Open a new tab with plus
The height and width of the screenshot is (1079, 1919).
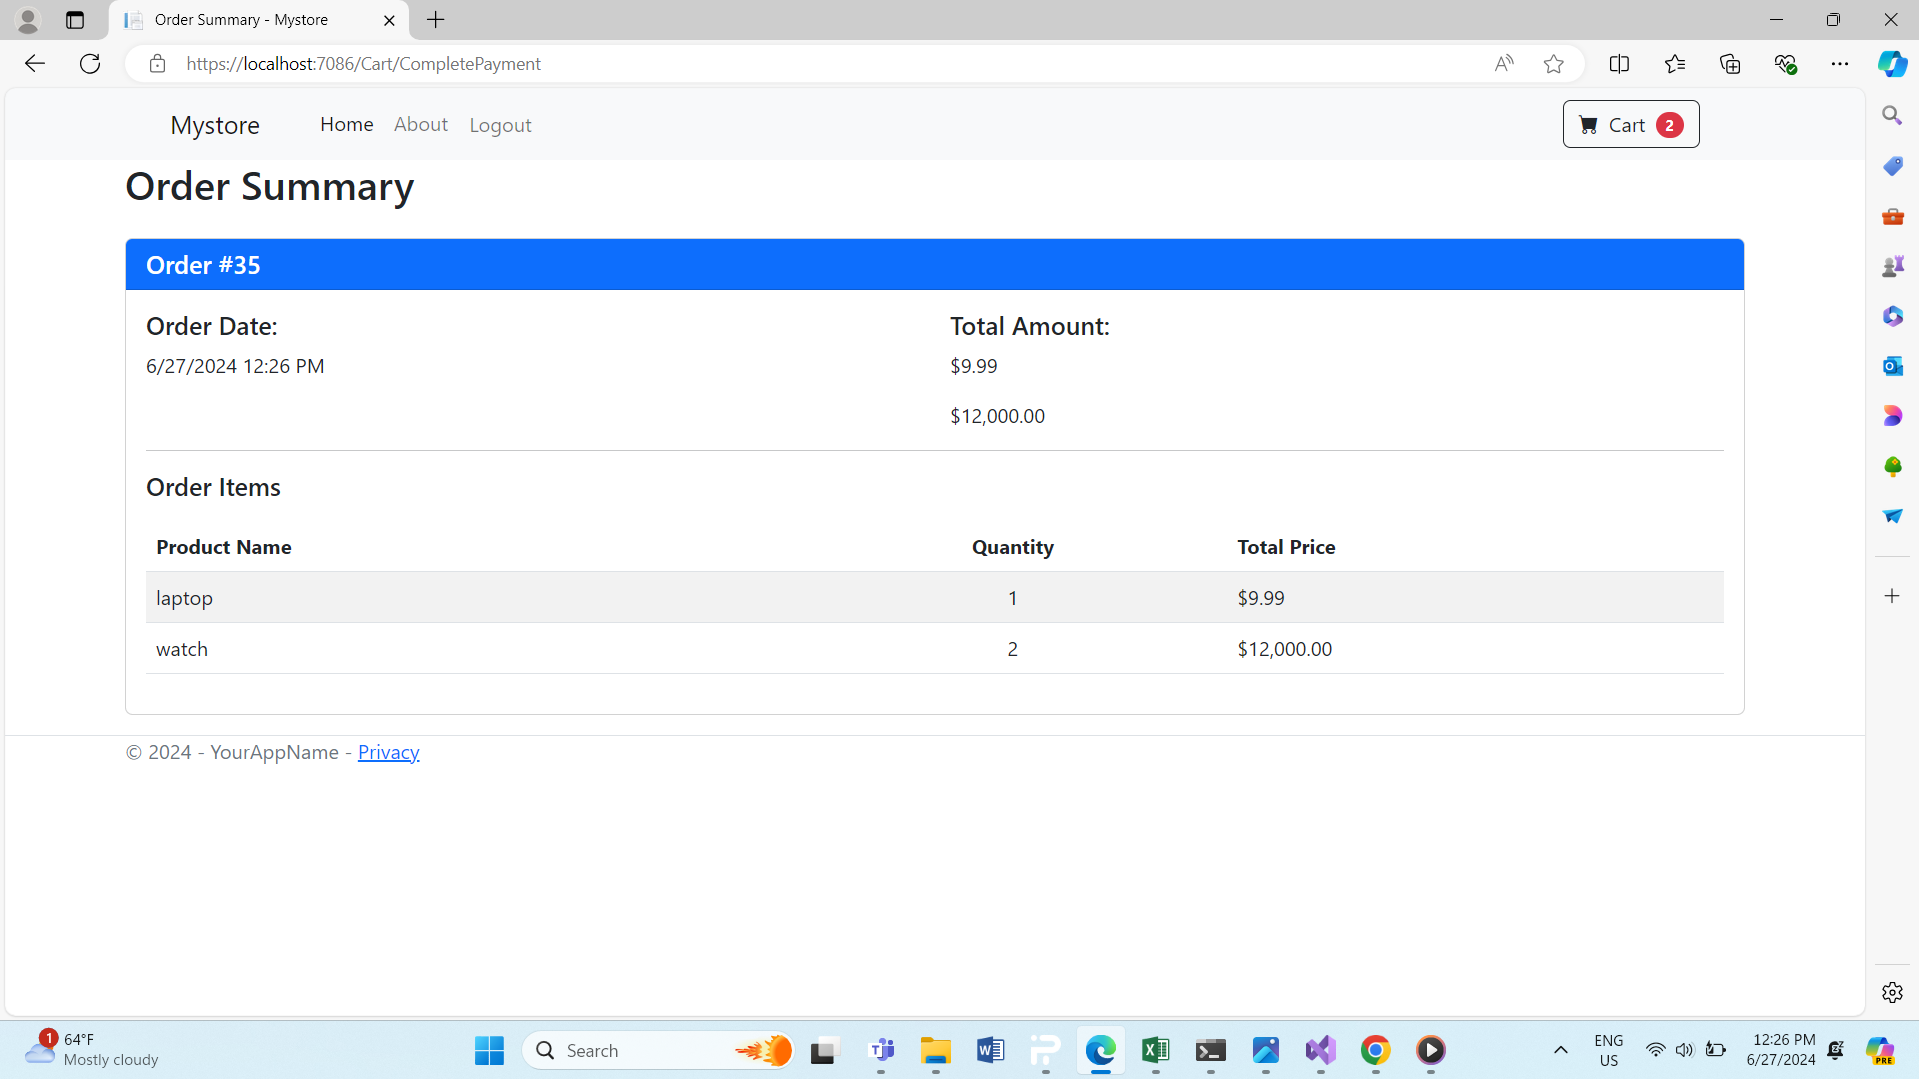(436, 20)
